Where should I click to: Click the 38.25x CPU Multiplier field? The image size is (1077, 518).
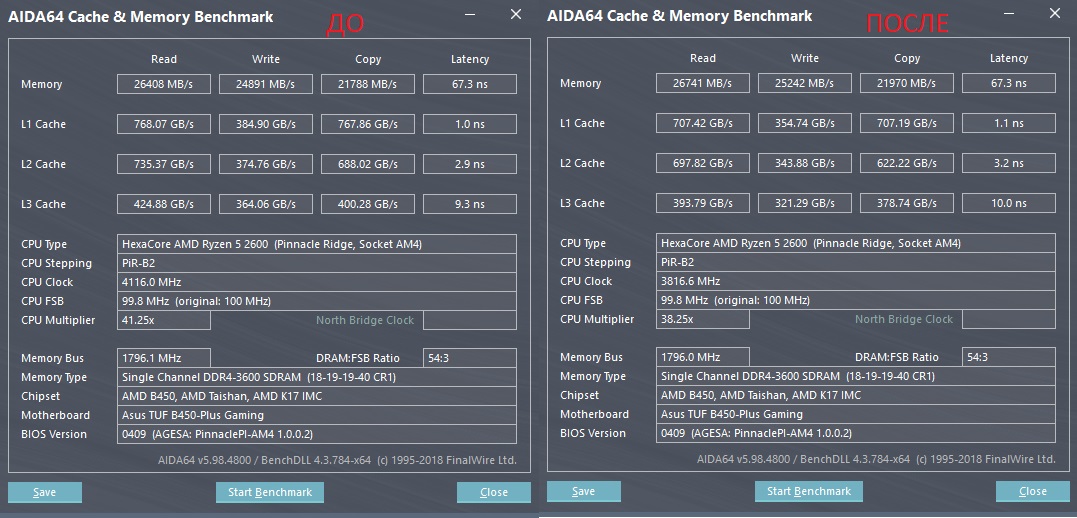(703, 319)
